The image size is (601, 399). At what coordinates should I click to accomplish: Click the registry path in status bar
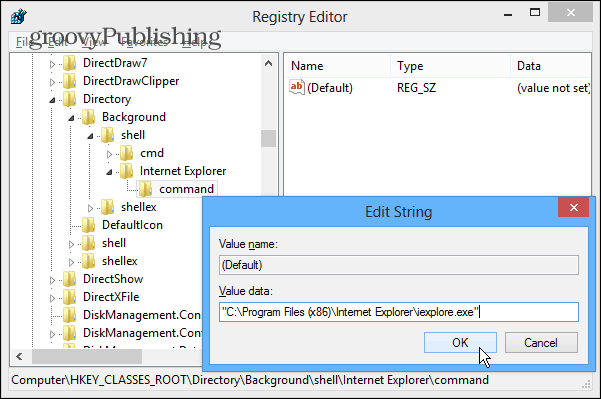(x=250, y=380)
